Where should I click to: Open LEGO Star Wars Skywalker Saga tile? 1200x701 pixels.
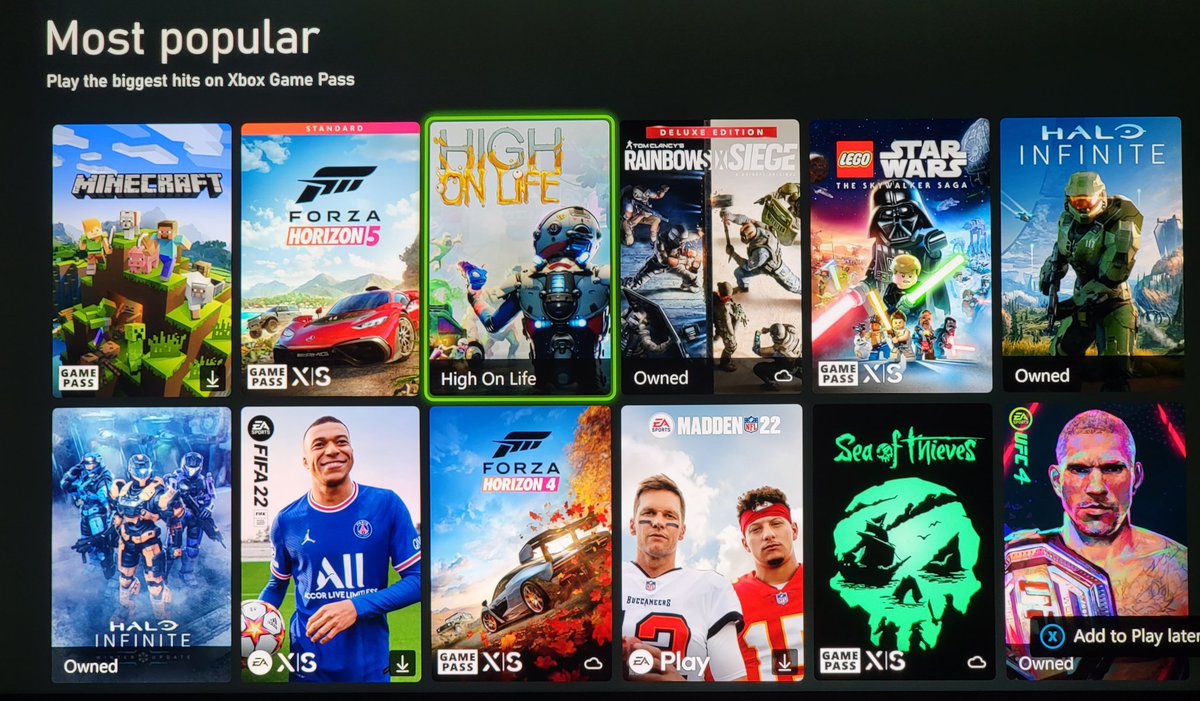(x=901, y=256)
